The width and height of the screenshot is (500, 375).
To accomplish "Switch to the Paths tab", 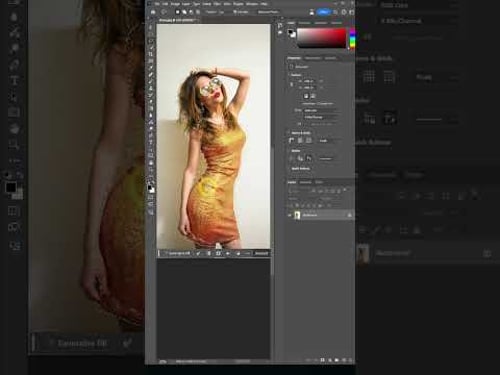I will coord(319,182).
